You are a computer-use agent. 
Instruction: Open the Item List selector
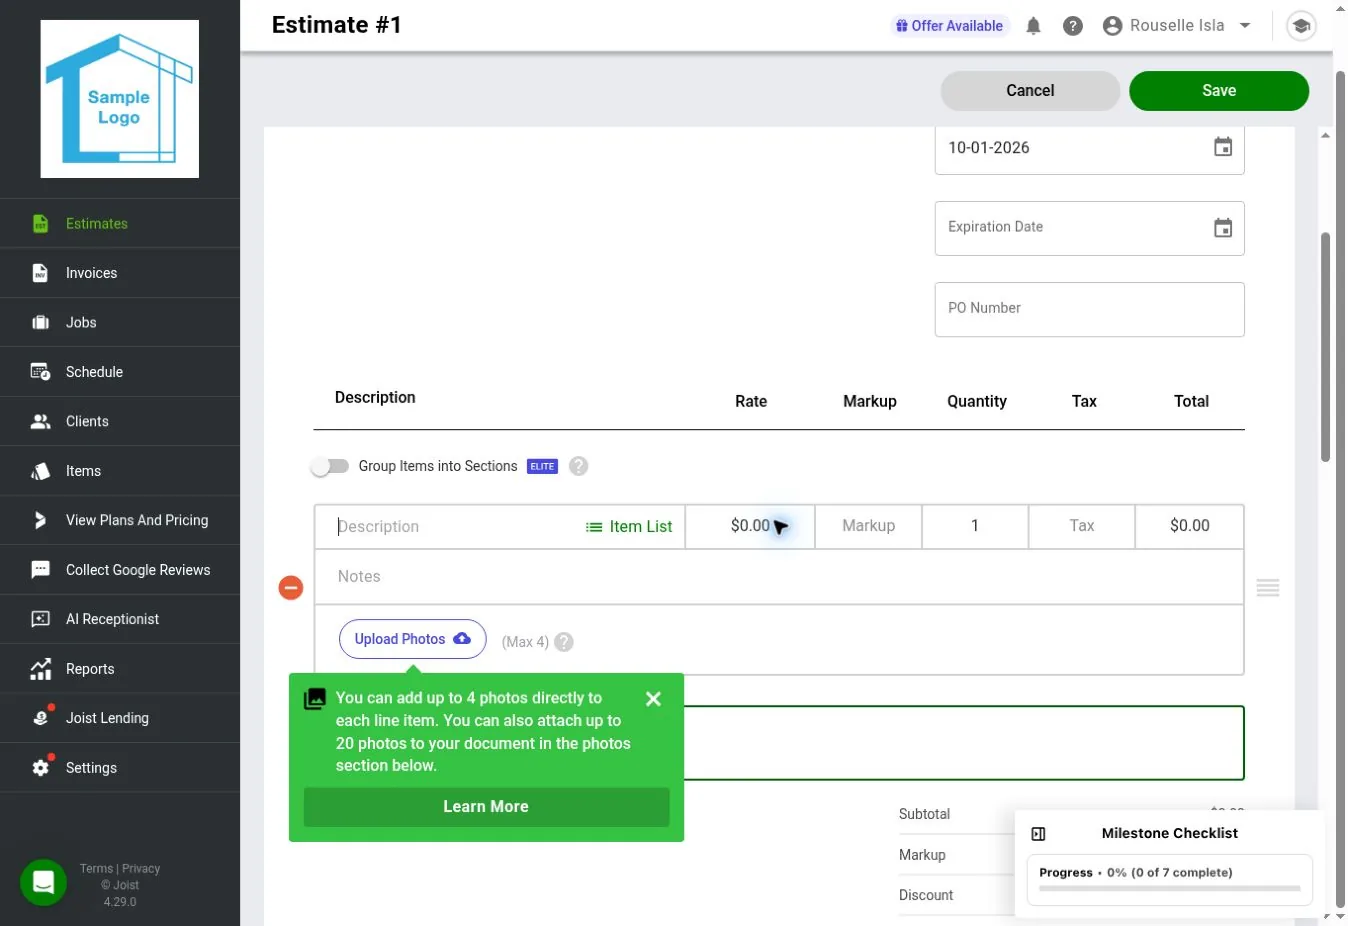(629, 527)
